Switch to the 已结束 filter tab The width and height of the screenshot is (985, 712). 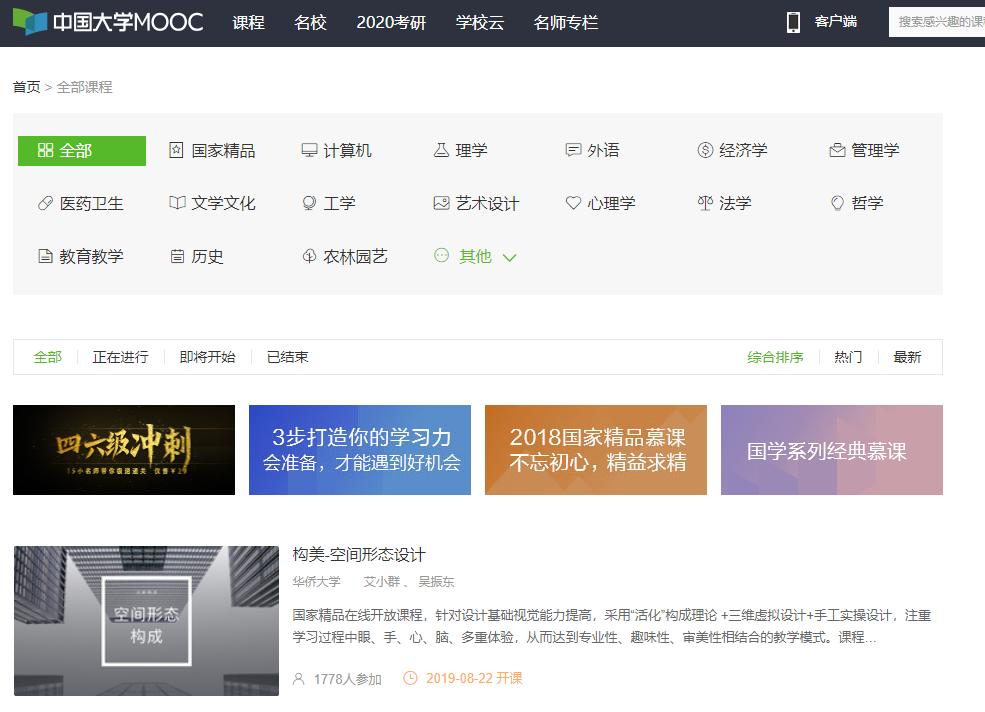pos(287,355)
